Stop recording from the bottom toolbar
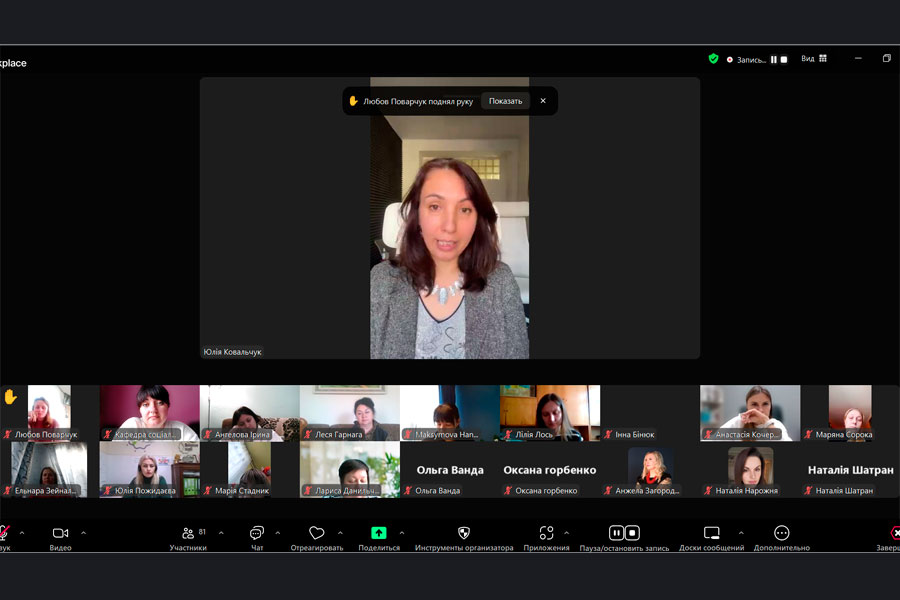900x600 pixels. click(632, 533)
